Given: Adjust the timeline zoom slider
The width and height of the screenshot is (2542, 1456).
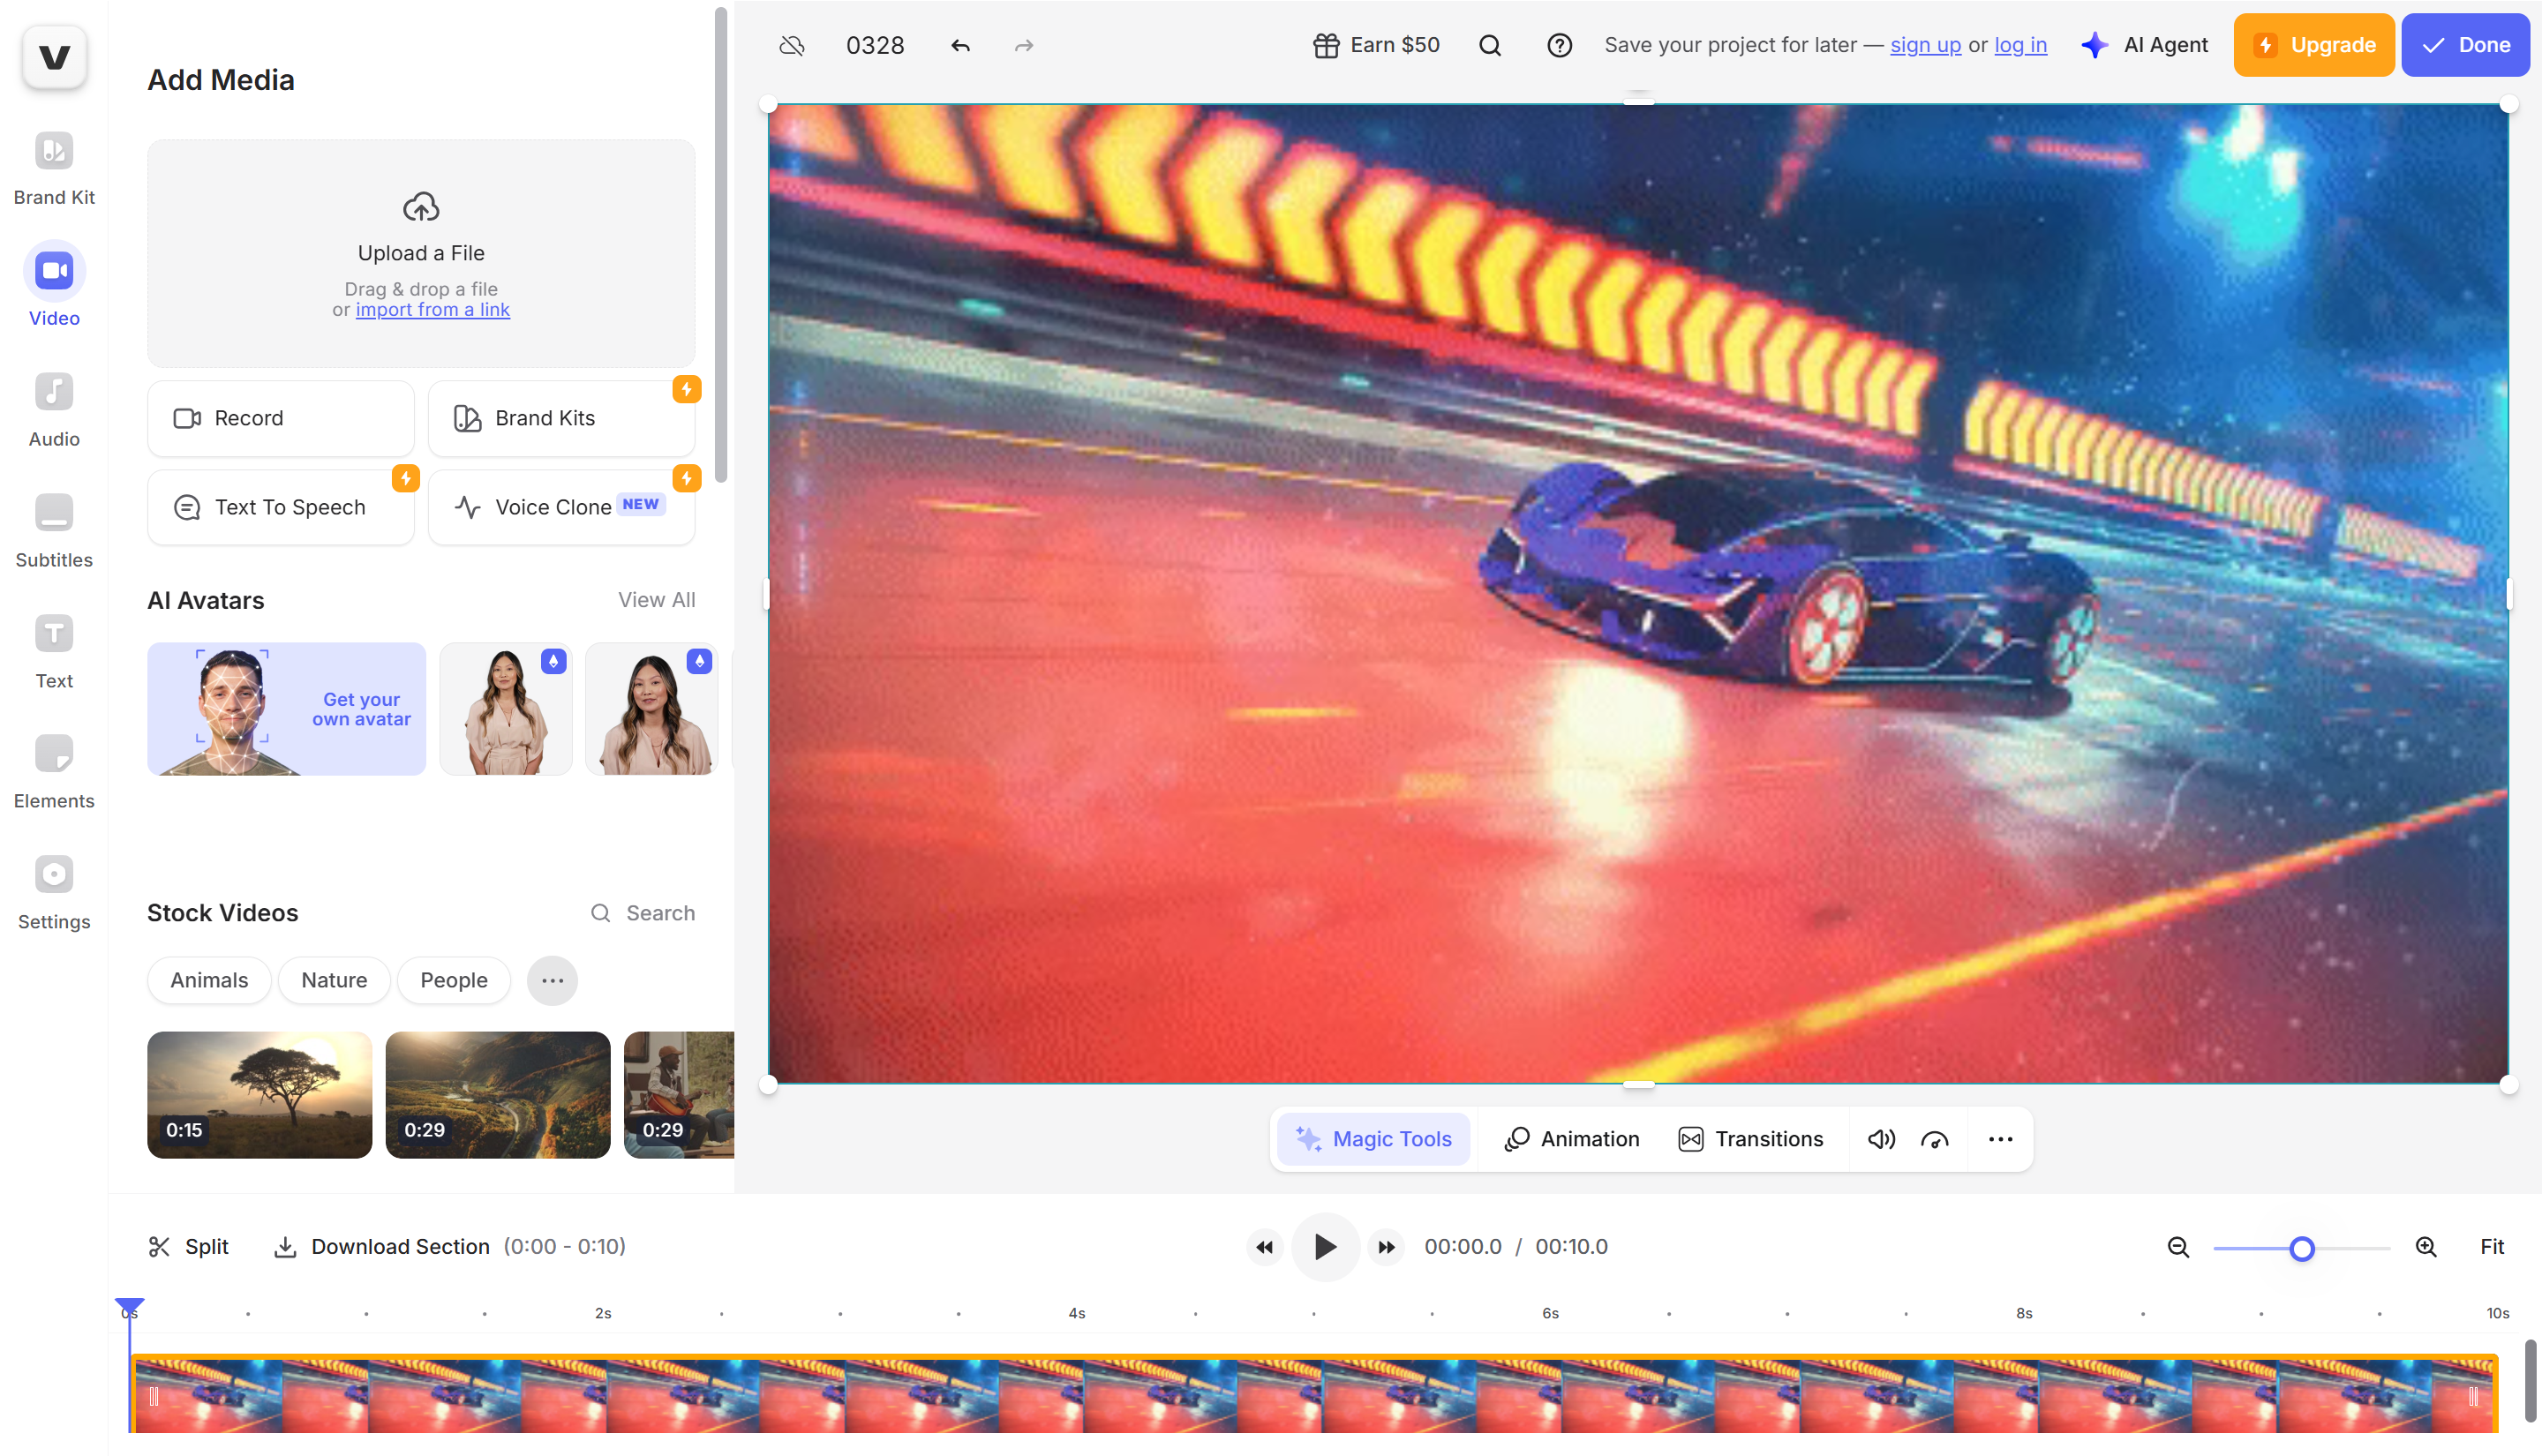Looking at the screenshot, I should point(2300,1247).
